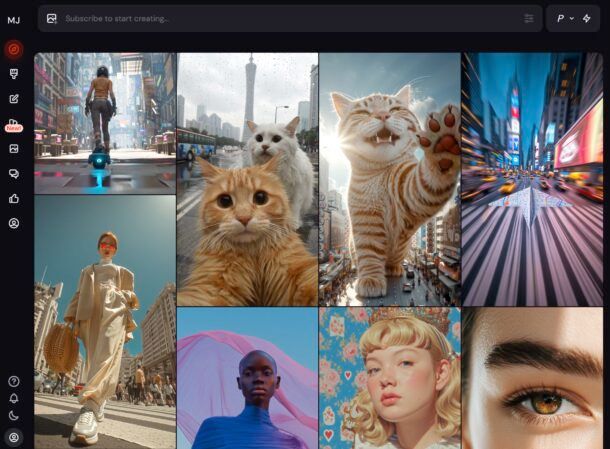
Task: Click the MJ logo
Action: tap(14, 20)
